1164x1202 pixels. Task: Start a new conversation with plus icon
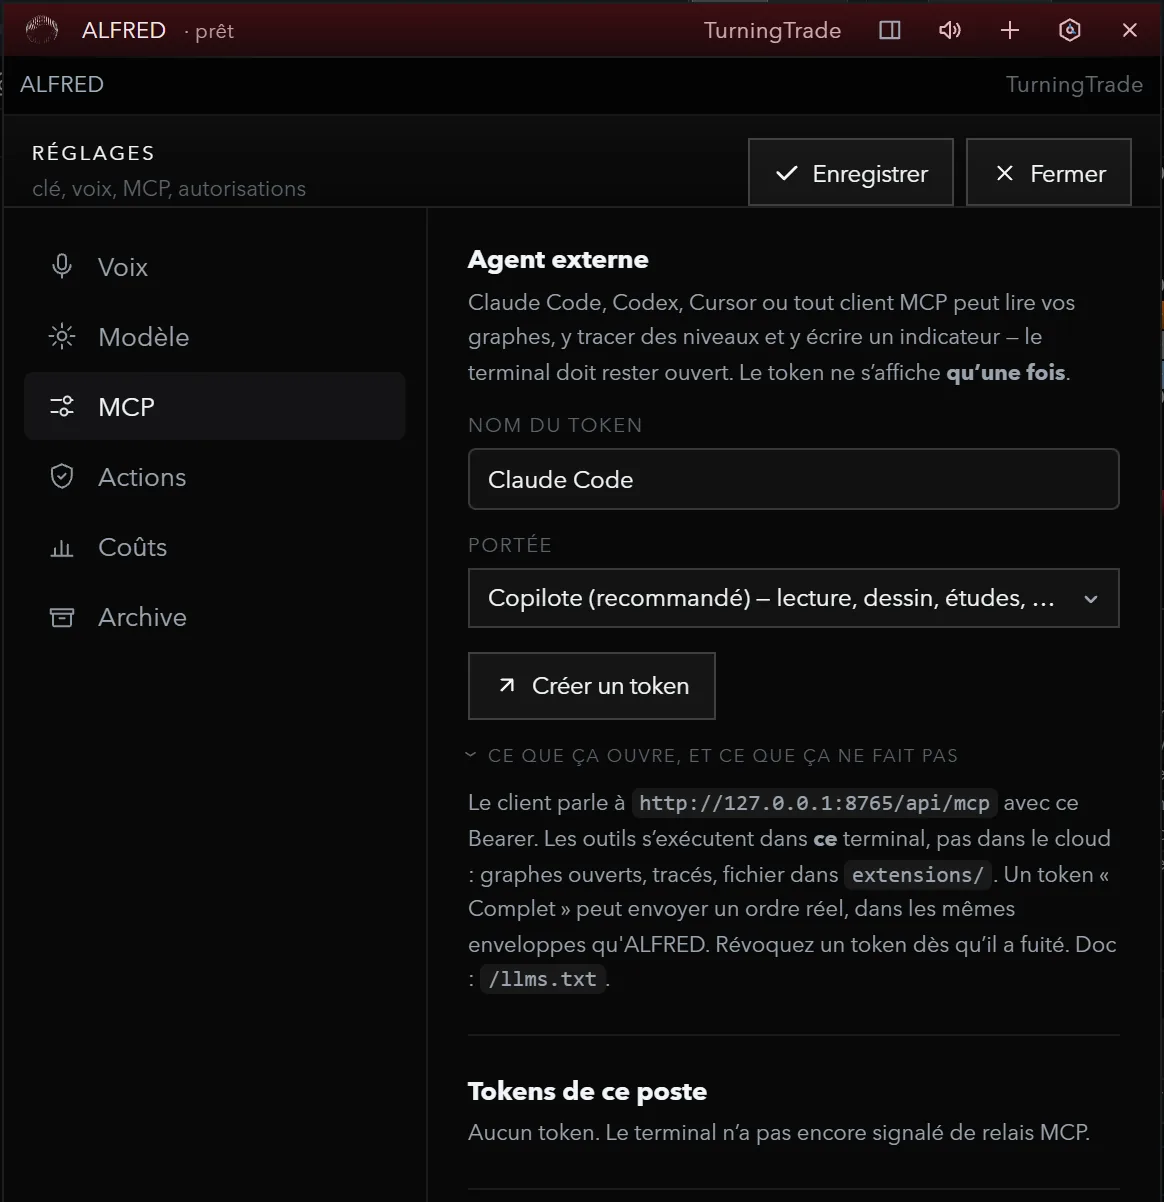[x=1010, y=30]
